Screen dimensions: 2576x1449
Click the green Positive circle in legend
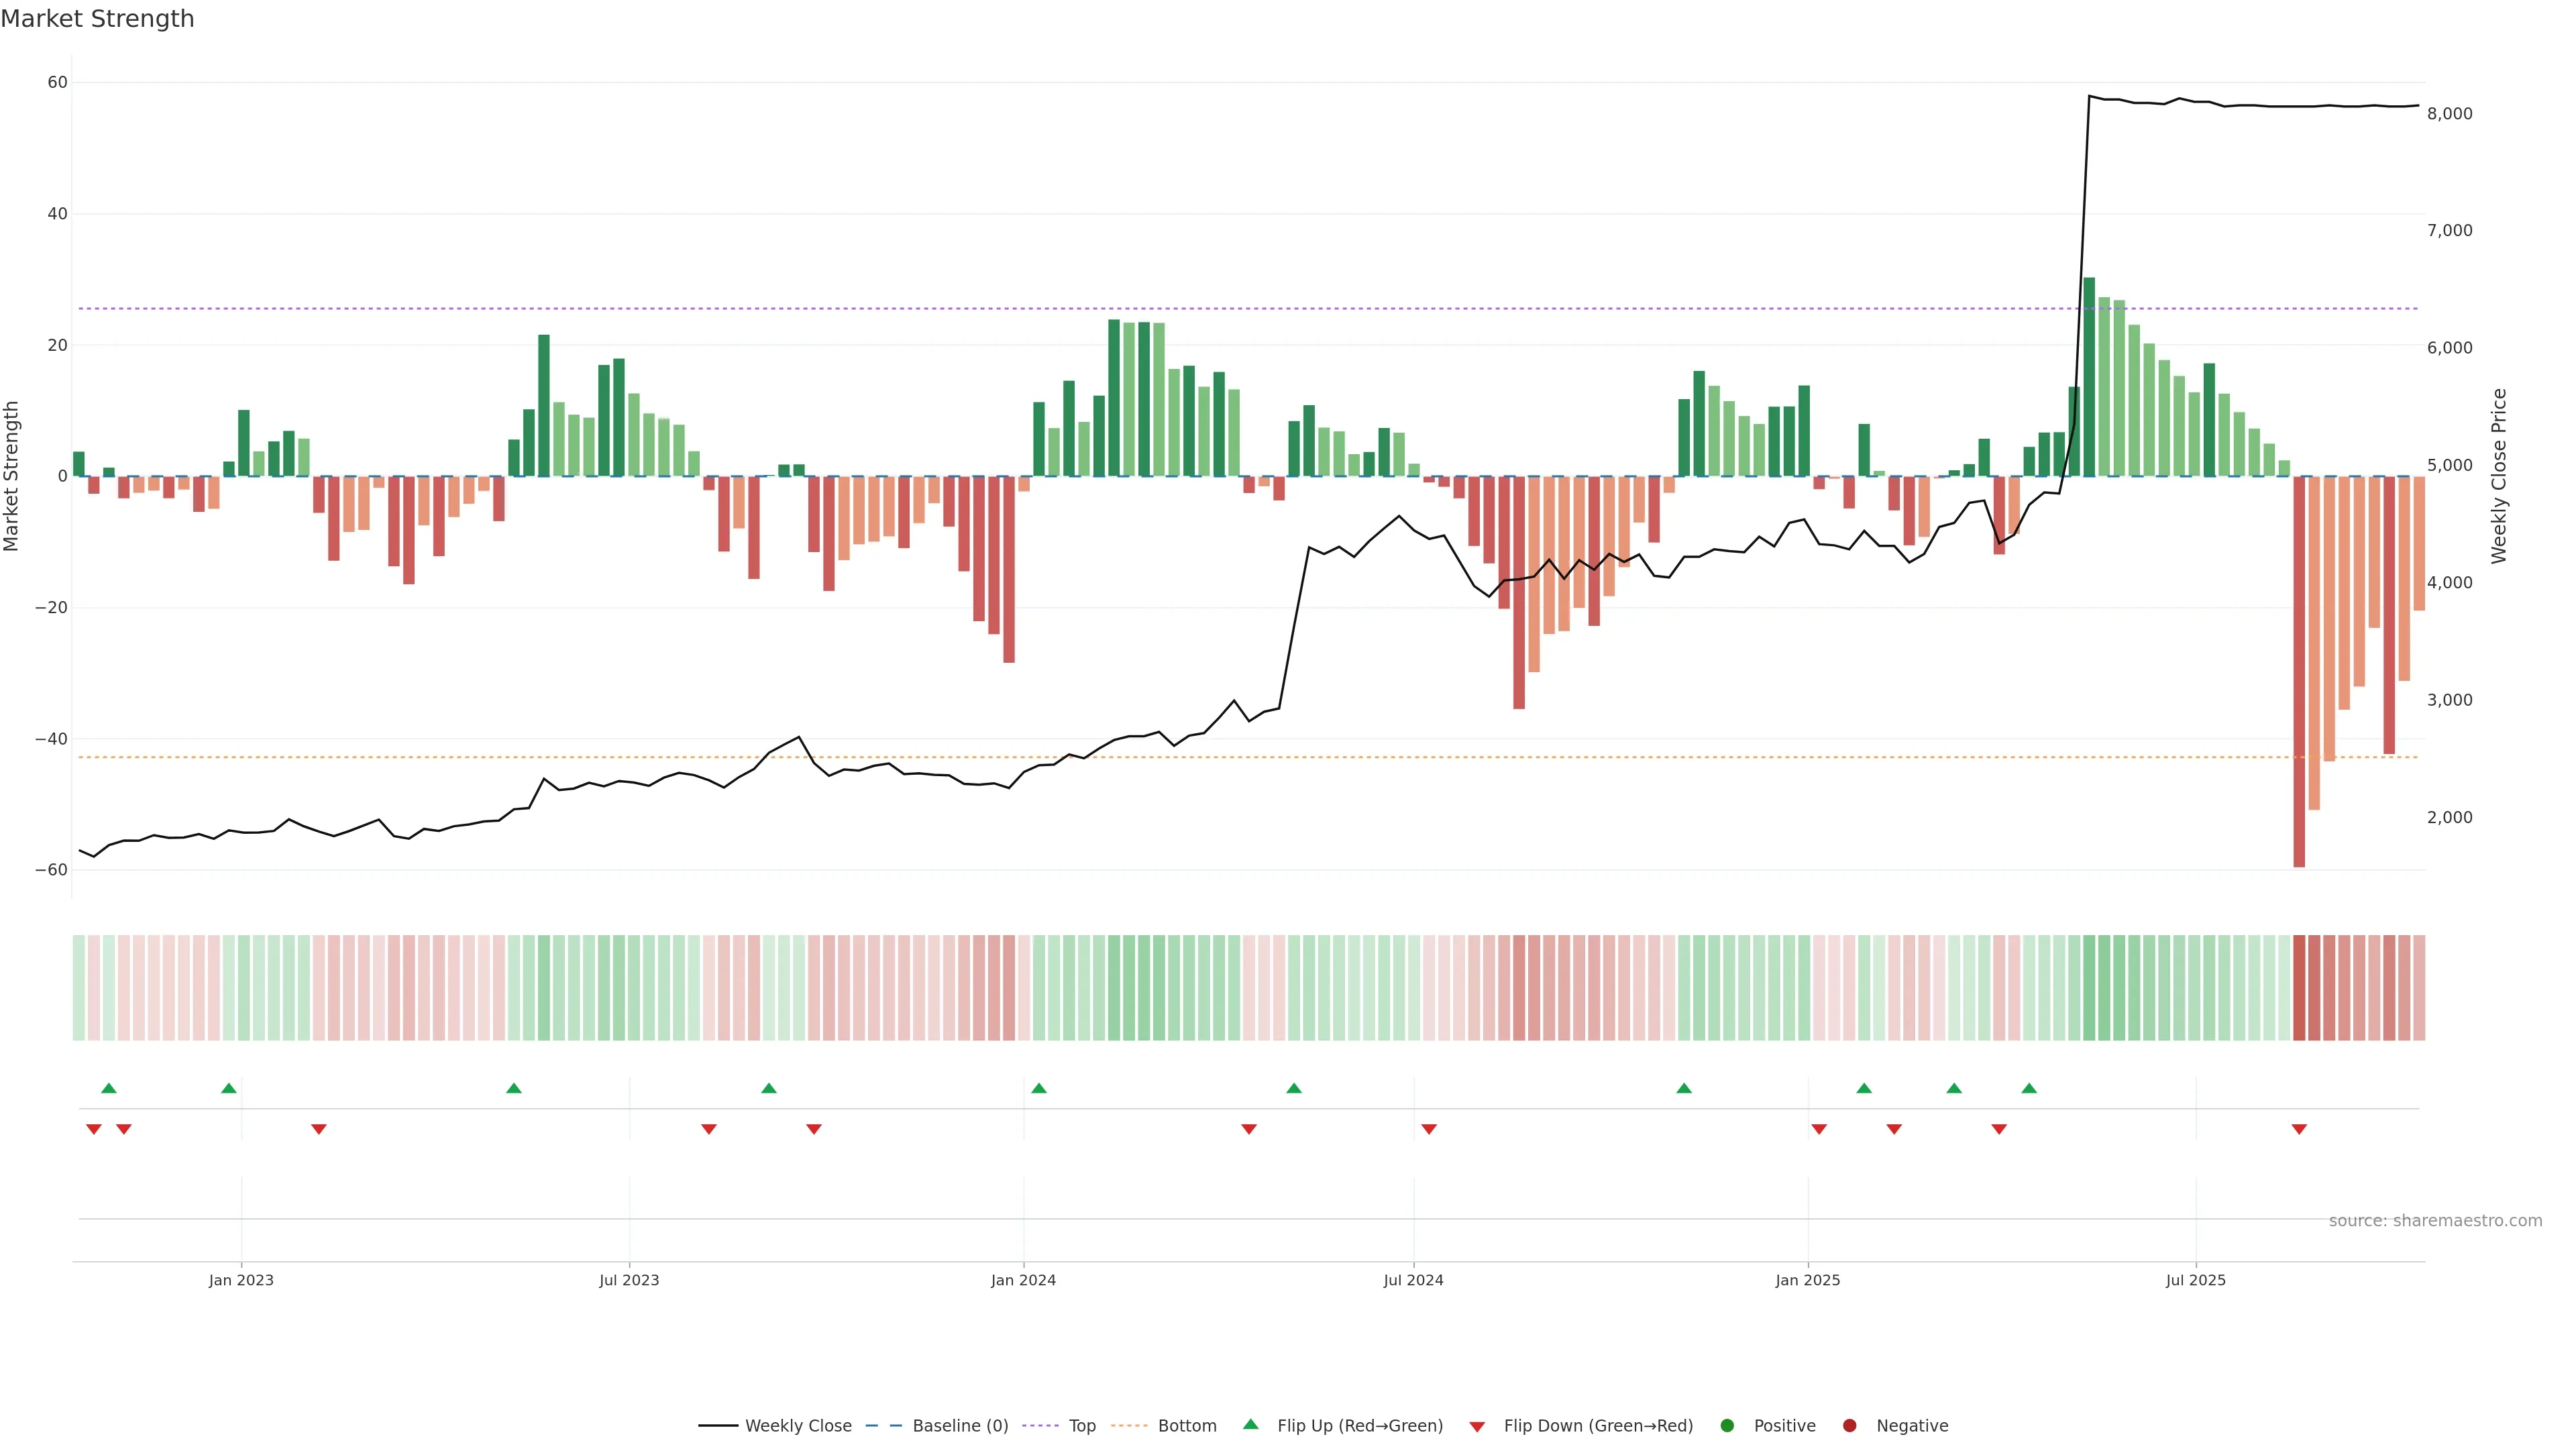click(x=1727, y=1425)
